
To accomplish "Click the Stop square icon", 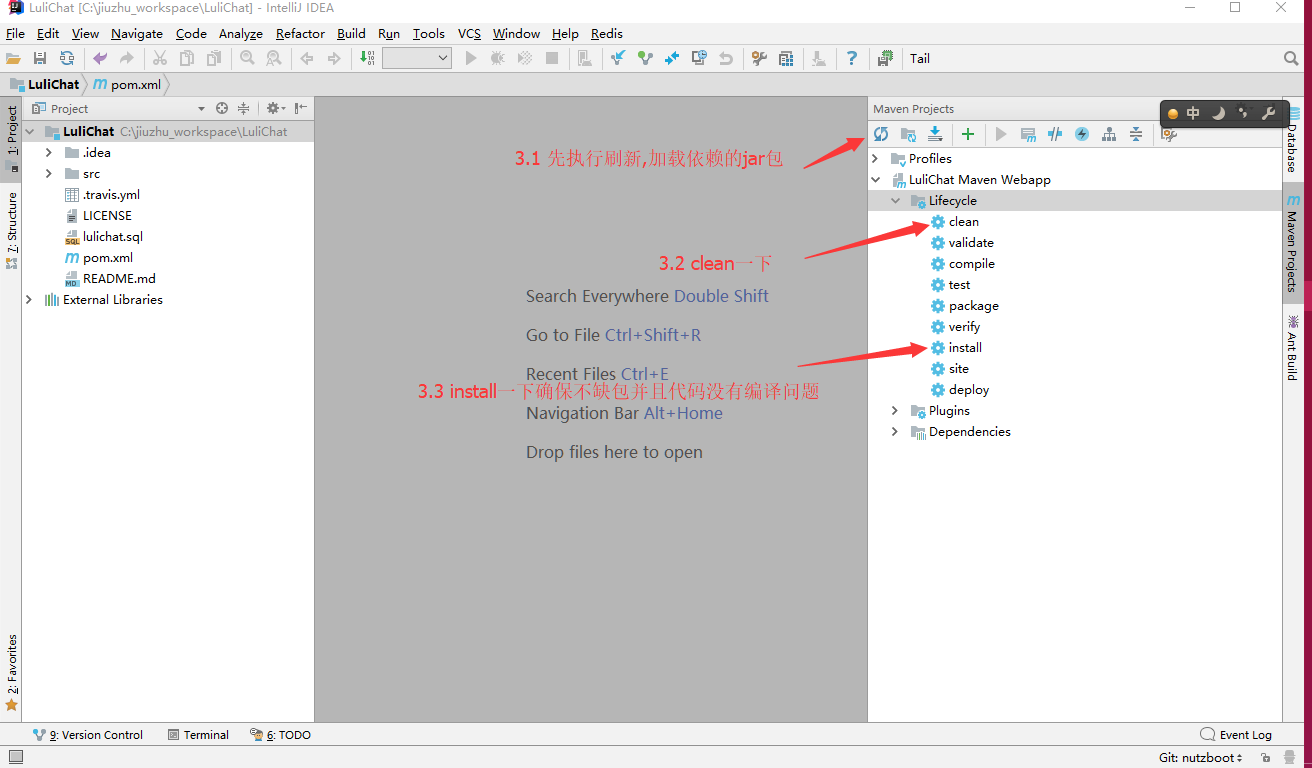I will coord(552,59).
